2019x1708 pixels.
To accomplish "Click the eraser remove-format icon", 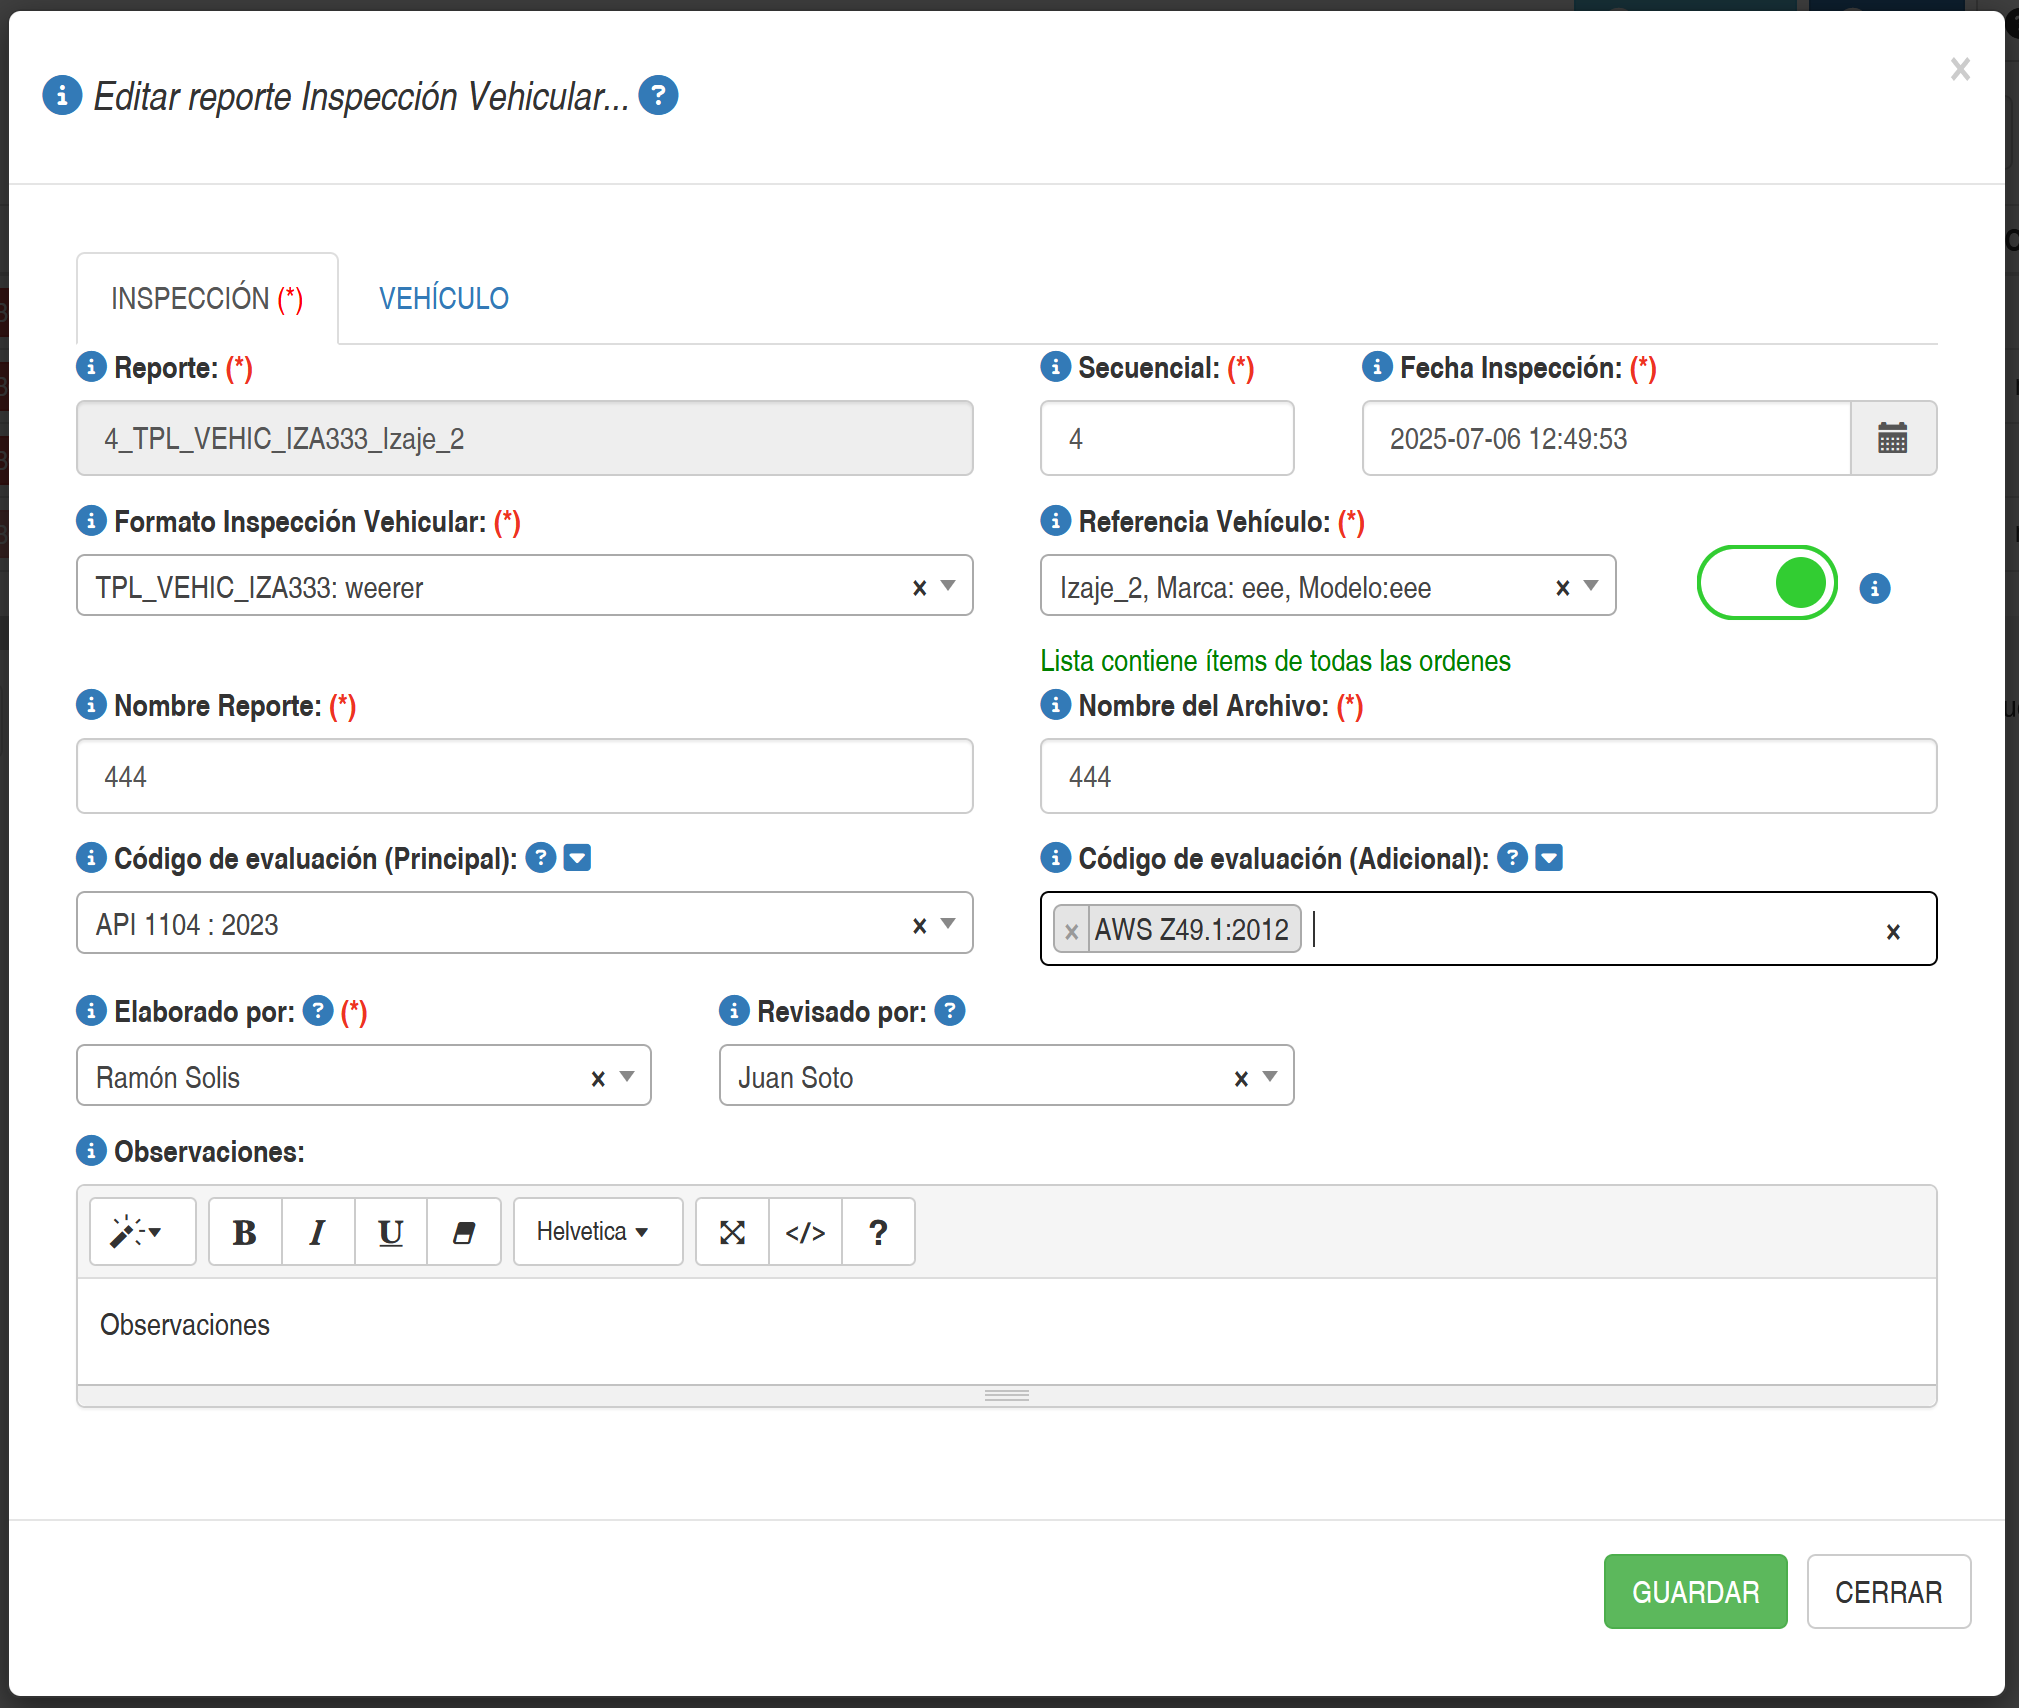I will [x=463, y=1232].
